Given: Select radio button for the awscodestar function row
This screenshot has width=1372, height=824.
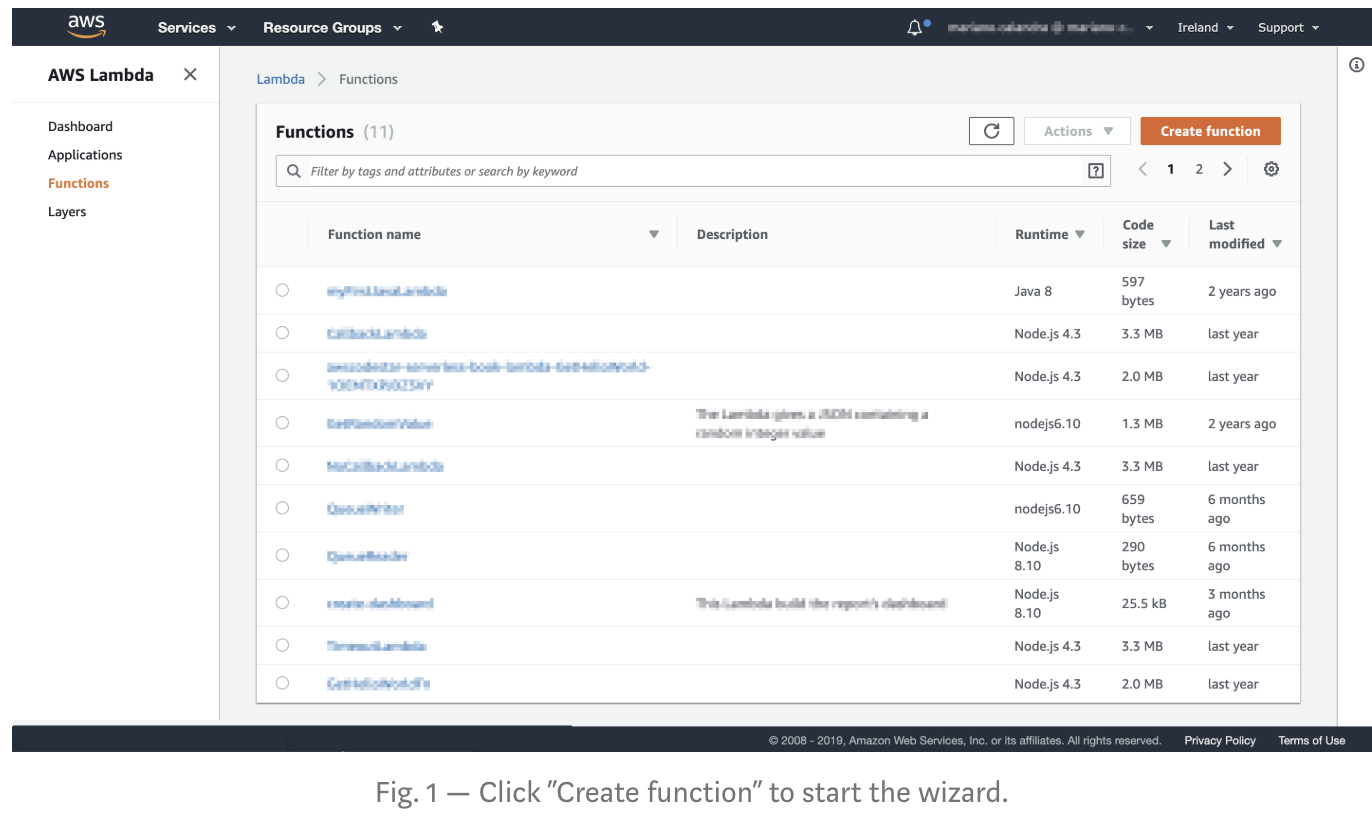Looking at the screenshot, I should 282,375.
